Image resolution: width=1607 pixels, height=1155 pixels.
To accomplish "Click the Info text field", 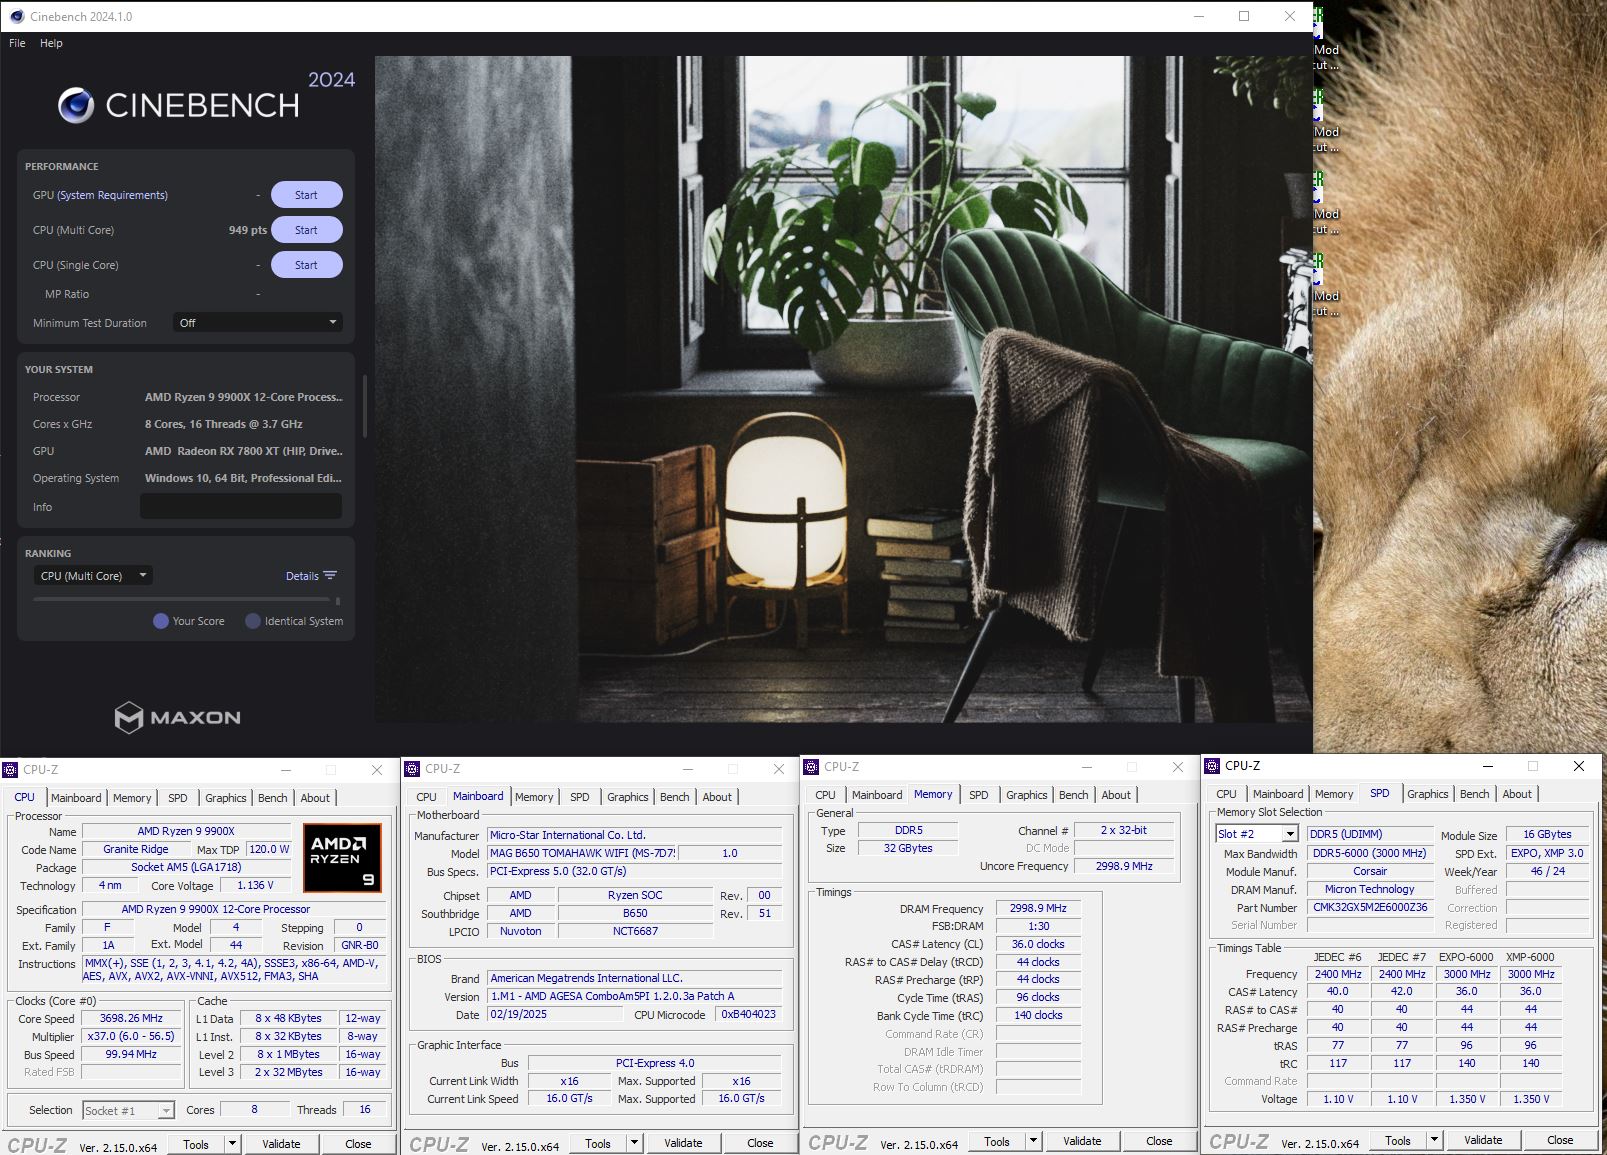I will point(241,507).
